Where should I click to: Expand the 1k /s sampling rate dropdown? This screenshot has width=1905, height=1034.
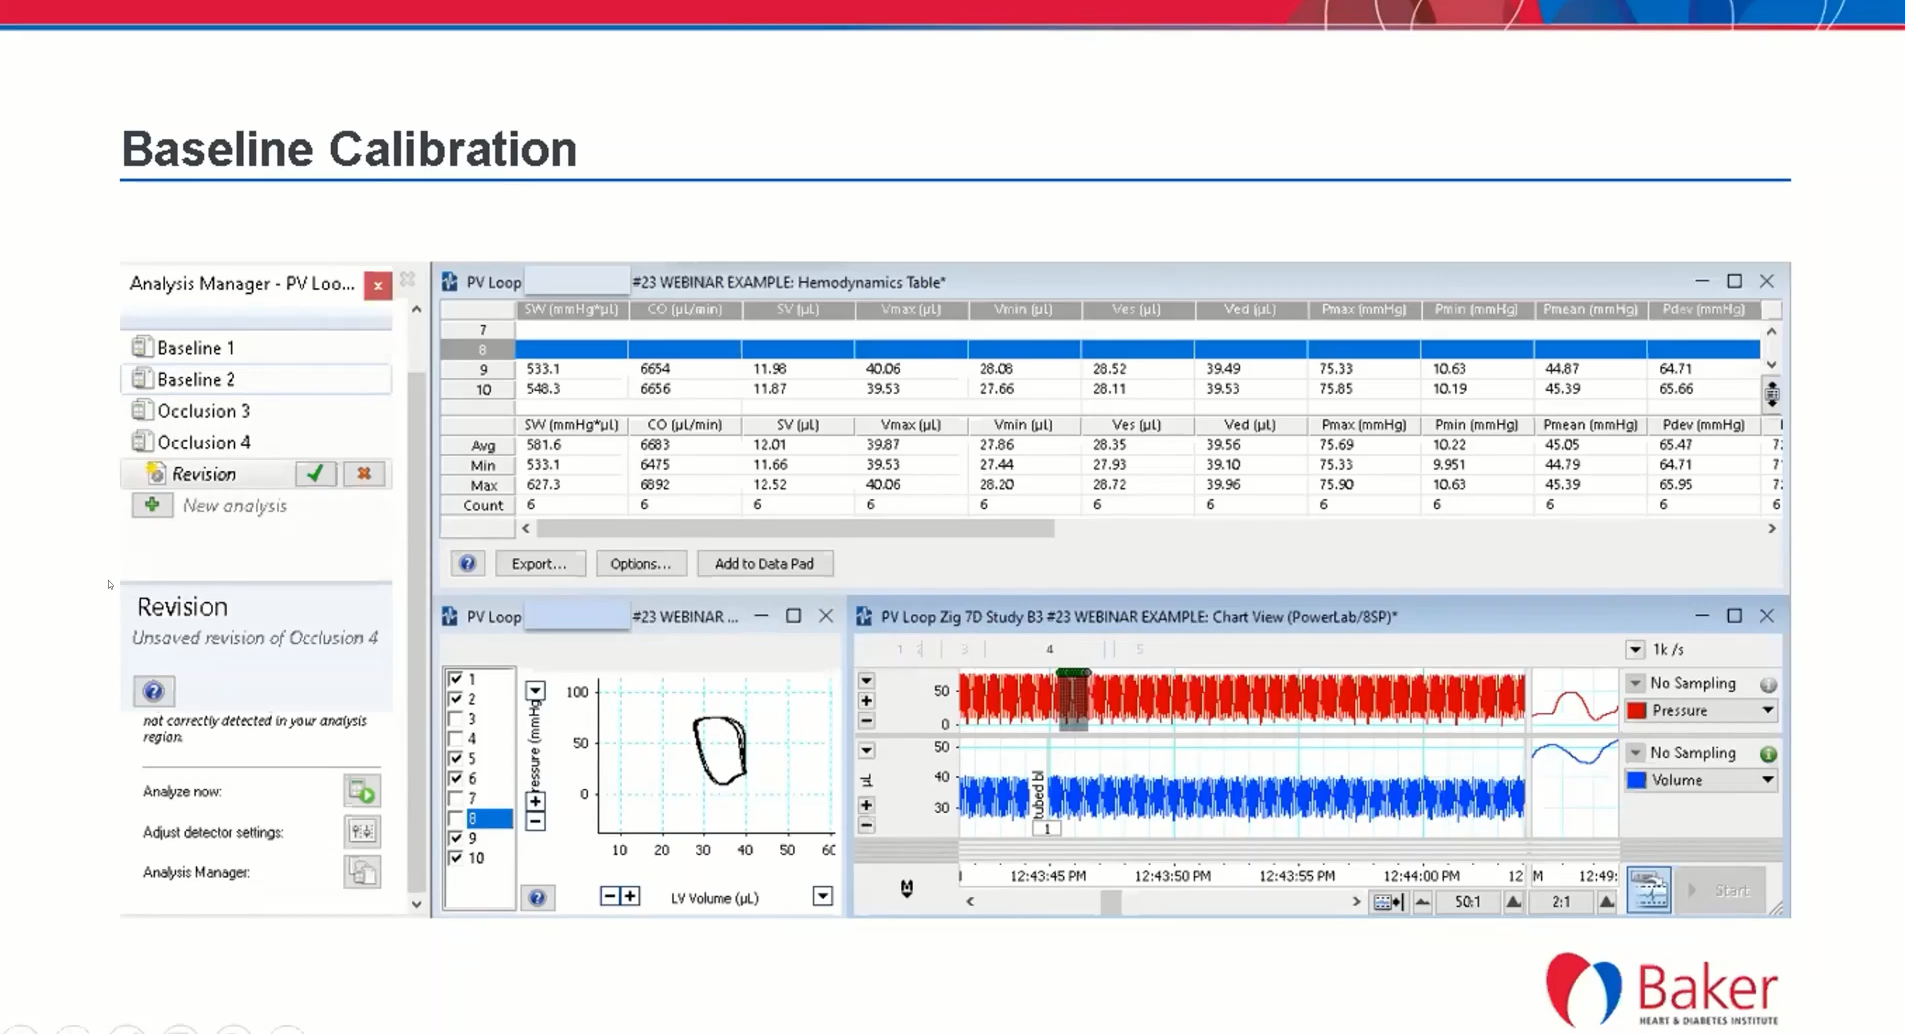1635,650
